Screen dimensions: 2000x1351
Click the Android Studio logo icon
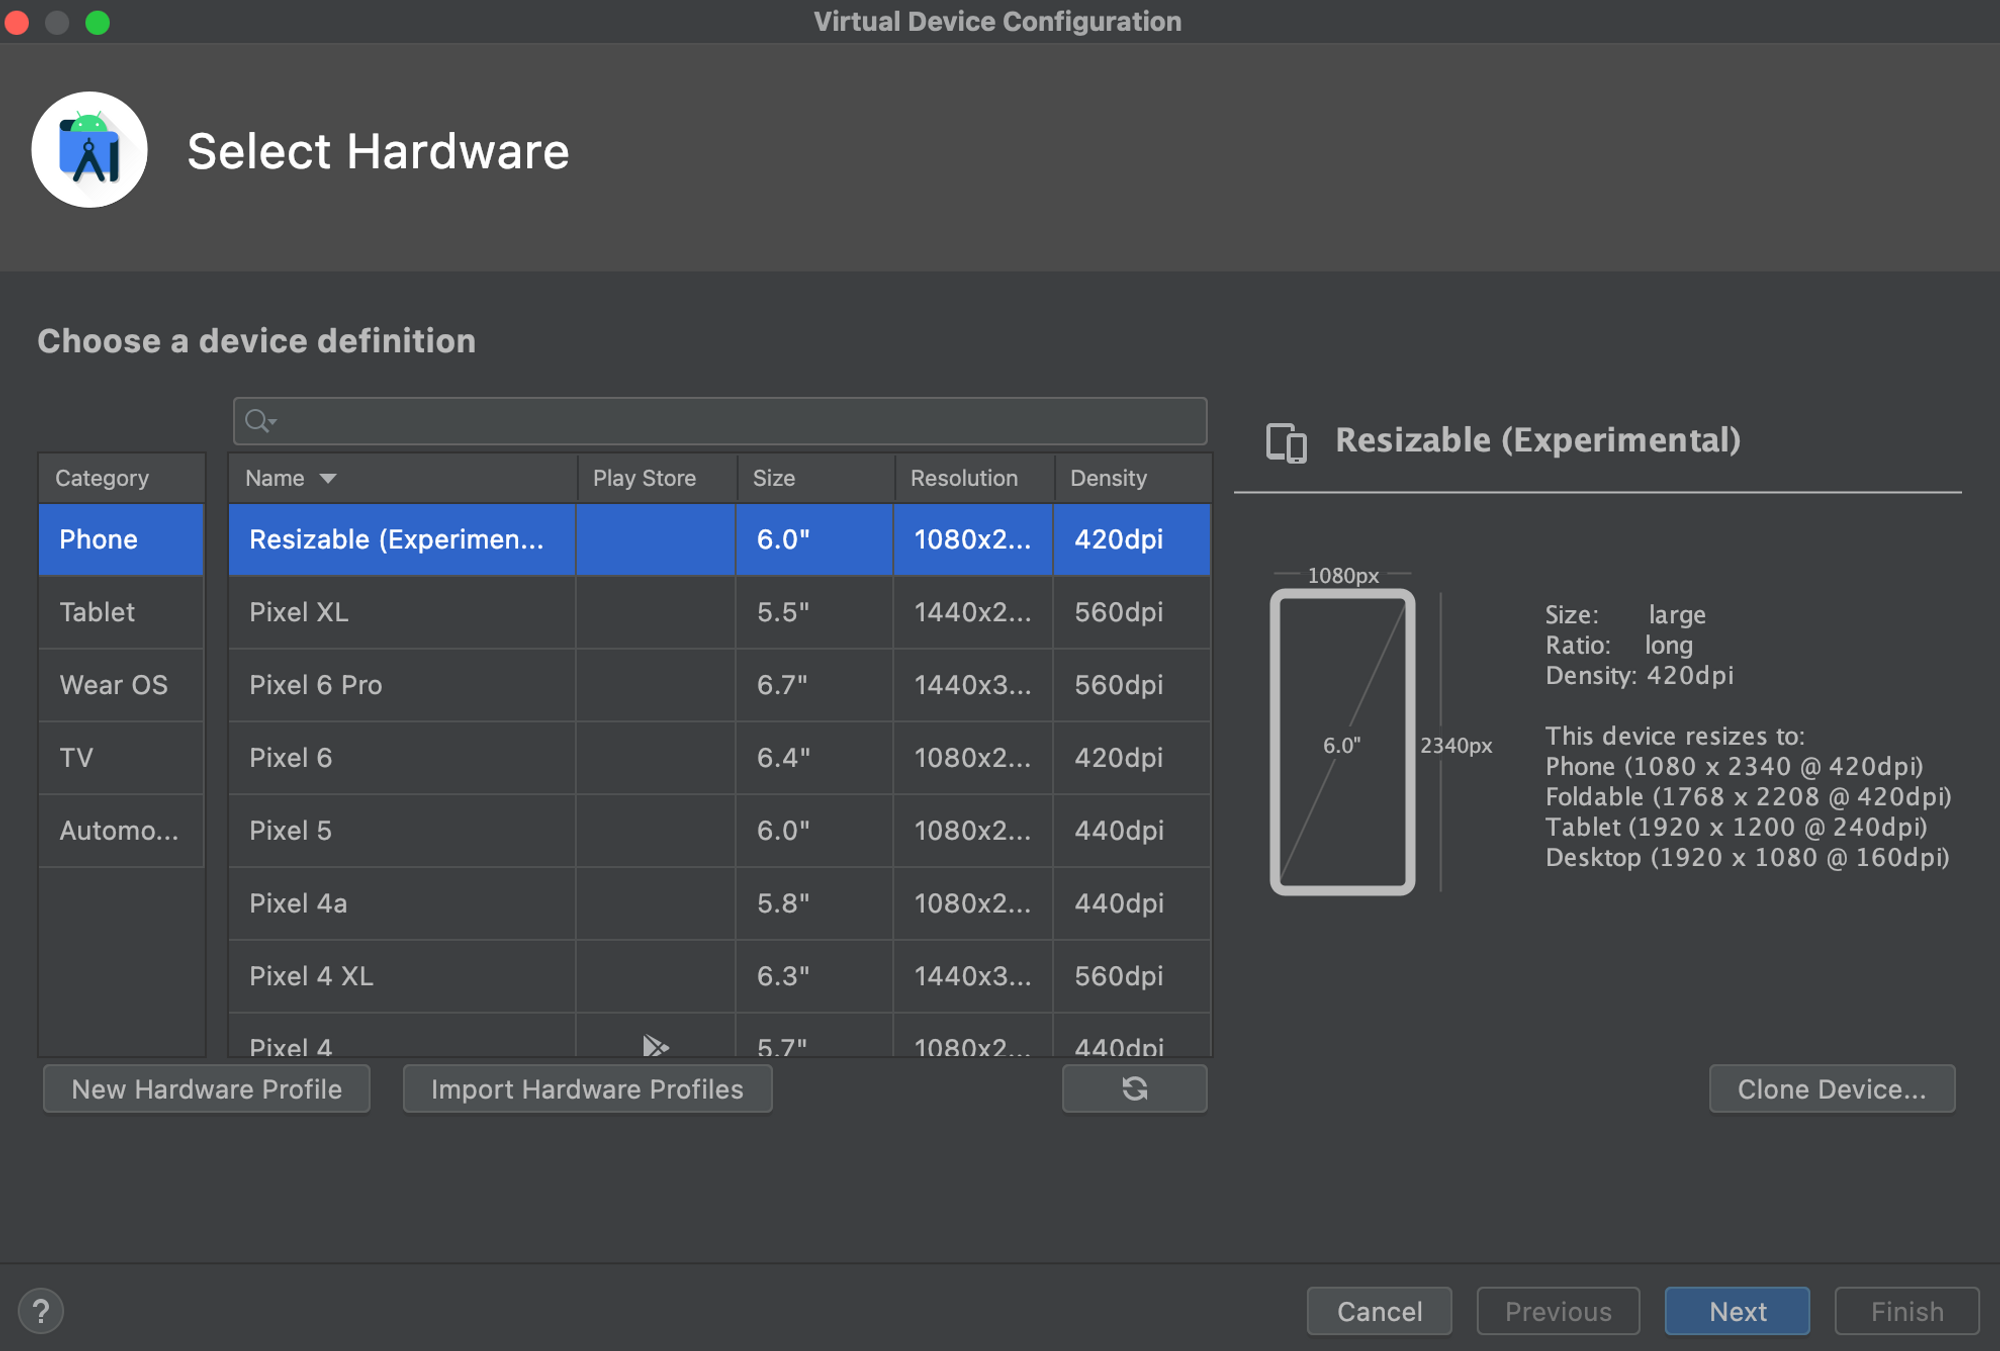[x=90, y=151]
